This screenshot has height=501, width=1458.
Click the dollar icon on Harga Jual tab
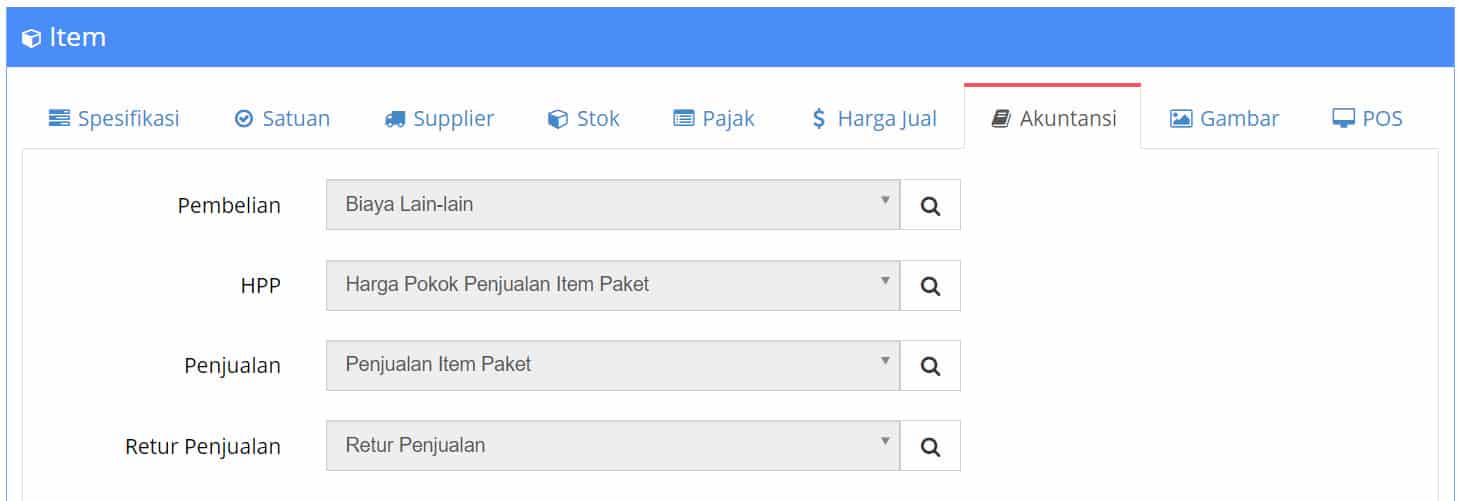pyautogui.click(x=819, y=119)
